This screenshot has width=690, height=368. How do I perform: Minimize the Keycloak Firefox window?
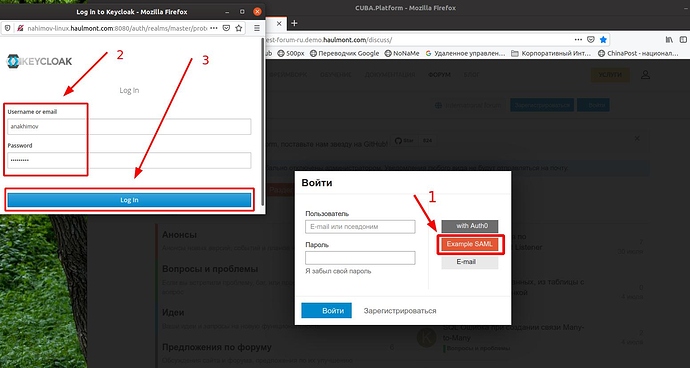point(227,11)
